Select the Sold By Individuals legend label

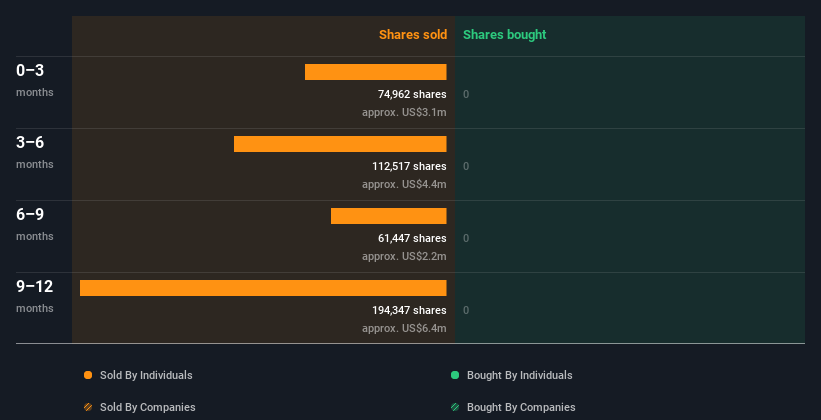(146, 375)
